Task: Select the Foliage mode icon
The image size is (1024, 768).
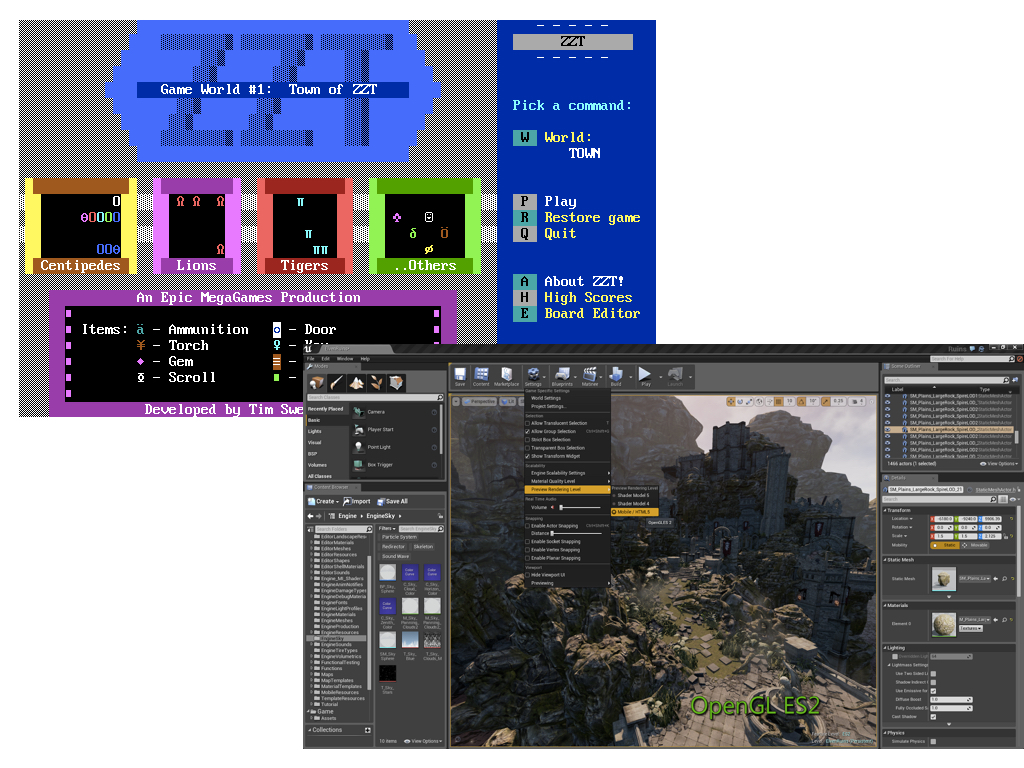Action: (376, 382)
